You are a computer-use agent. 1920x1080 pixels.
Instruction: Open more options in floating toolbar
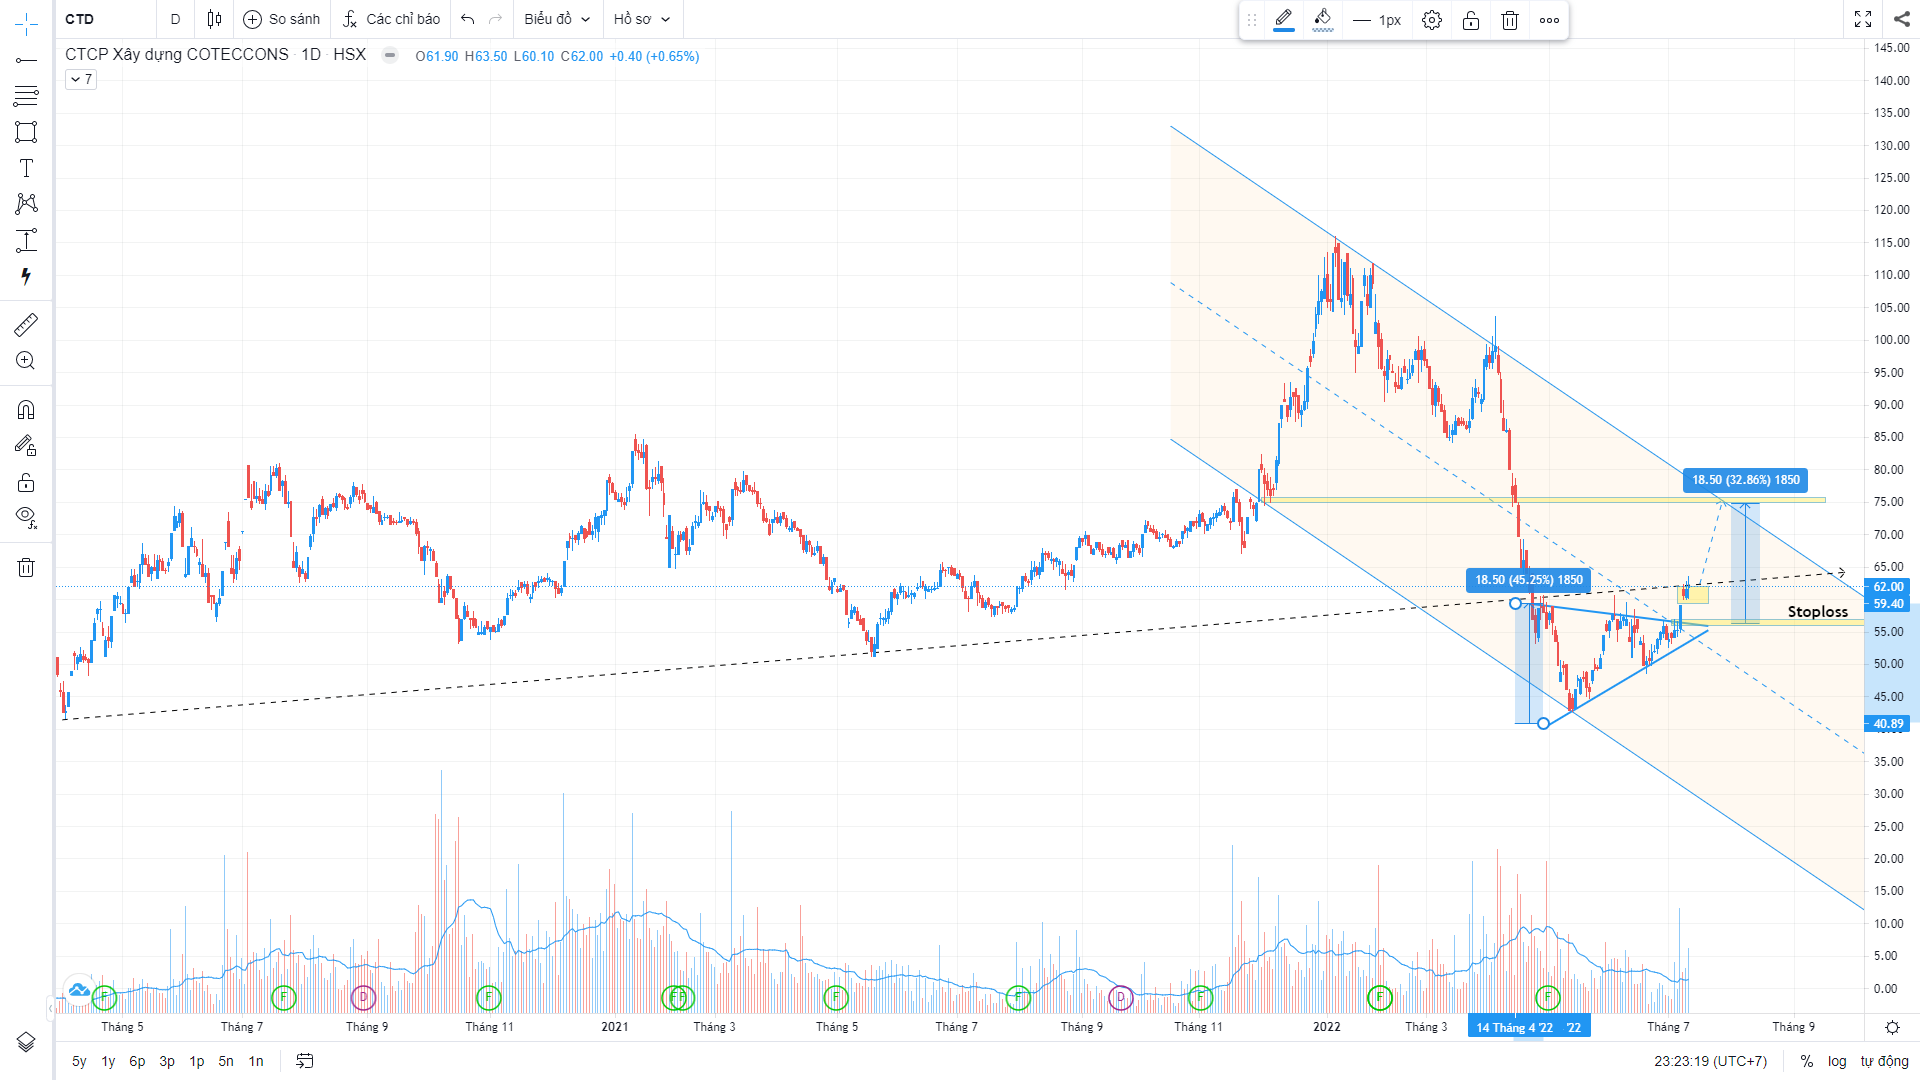click(1549, 20)
